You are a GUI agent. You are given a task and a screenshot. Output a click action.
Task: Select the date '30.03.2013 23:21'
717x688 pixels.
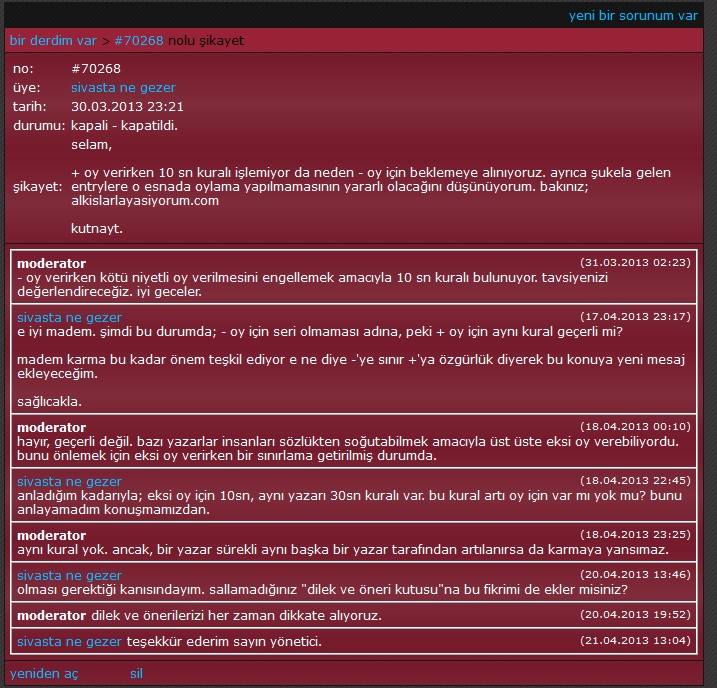click(127, 107)
